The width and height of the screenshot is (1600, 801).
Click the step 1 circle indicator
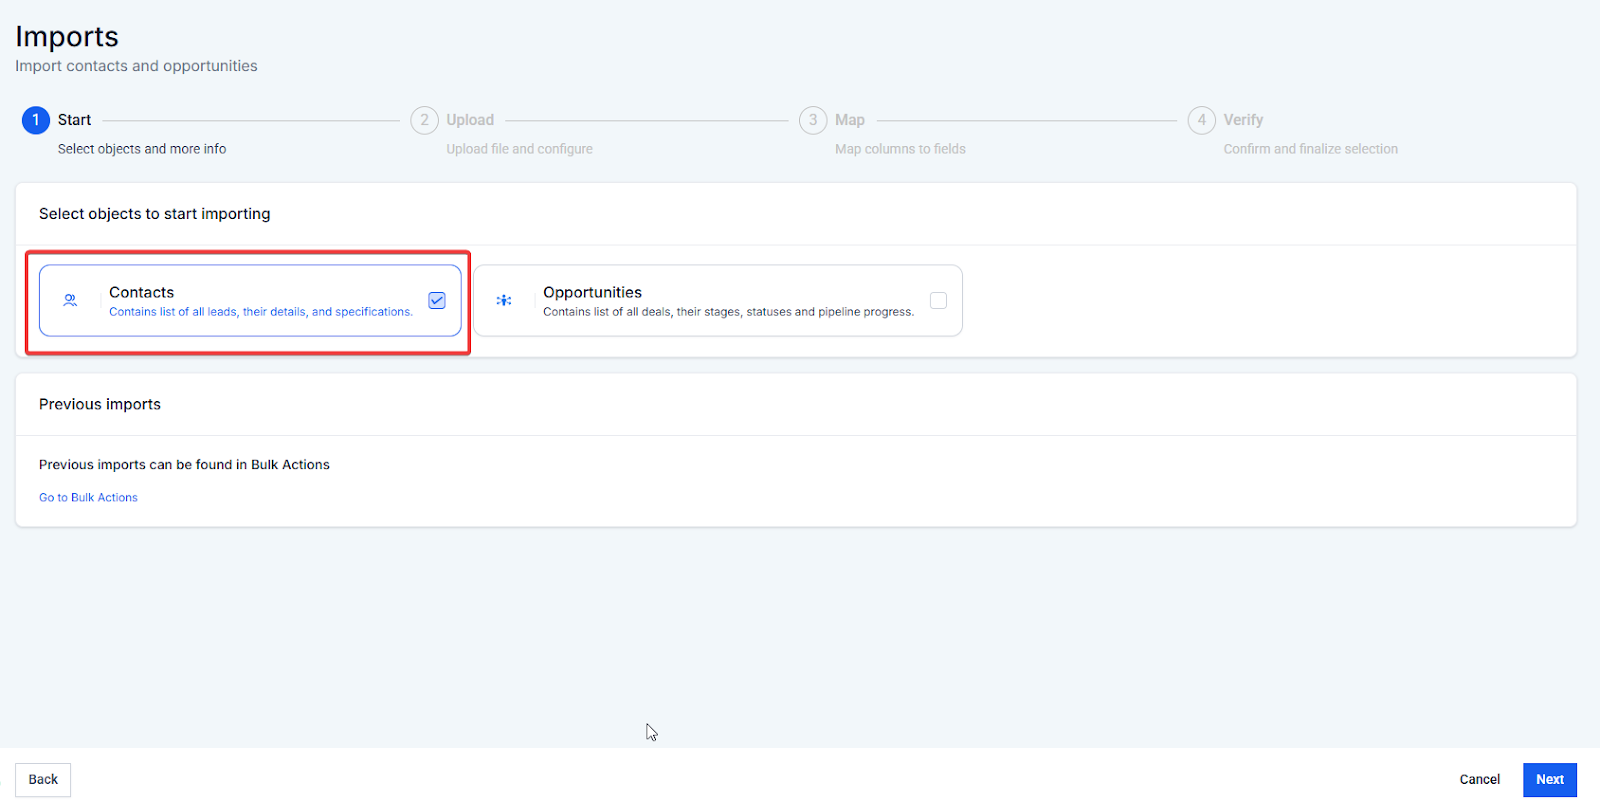(36, 120)
